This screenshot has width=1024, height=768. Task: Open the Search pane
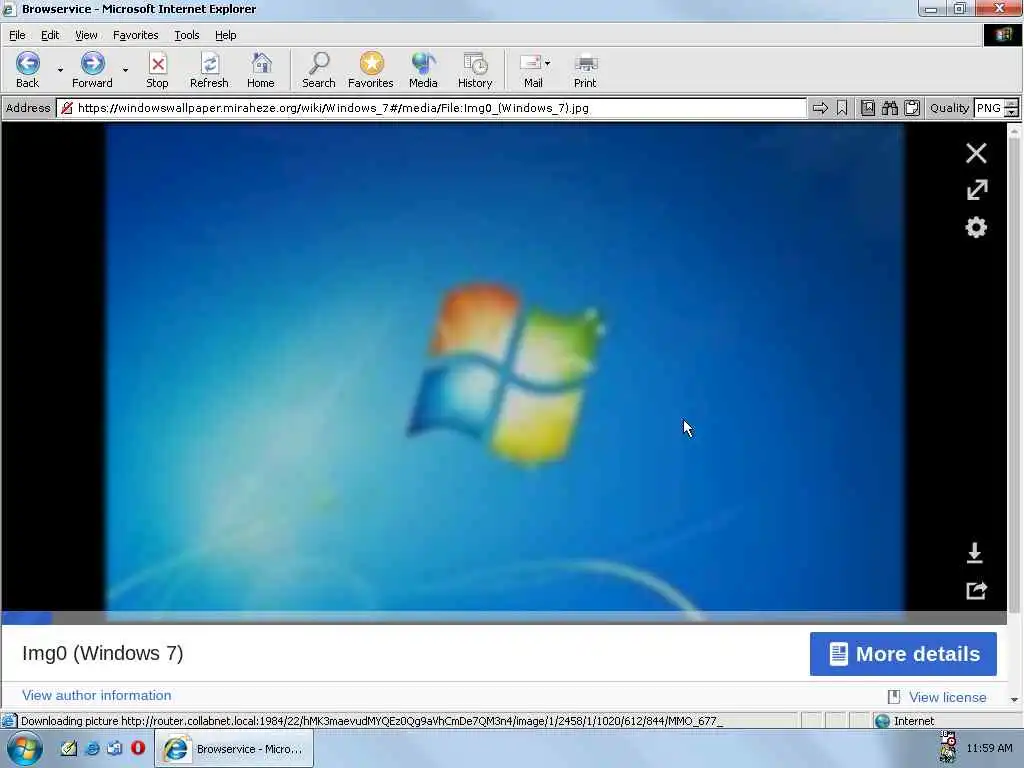coord(319,69)
